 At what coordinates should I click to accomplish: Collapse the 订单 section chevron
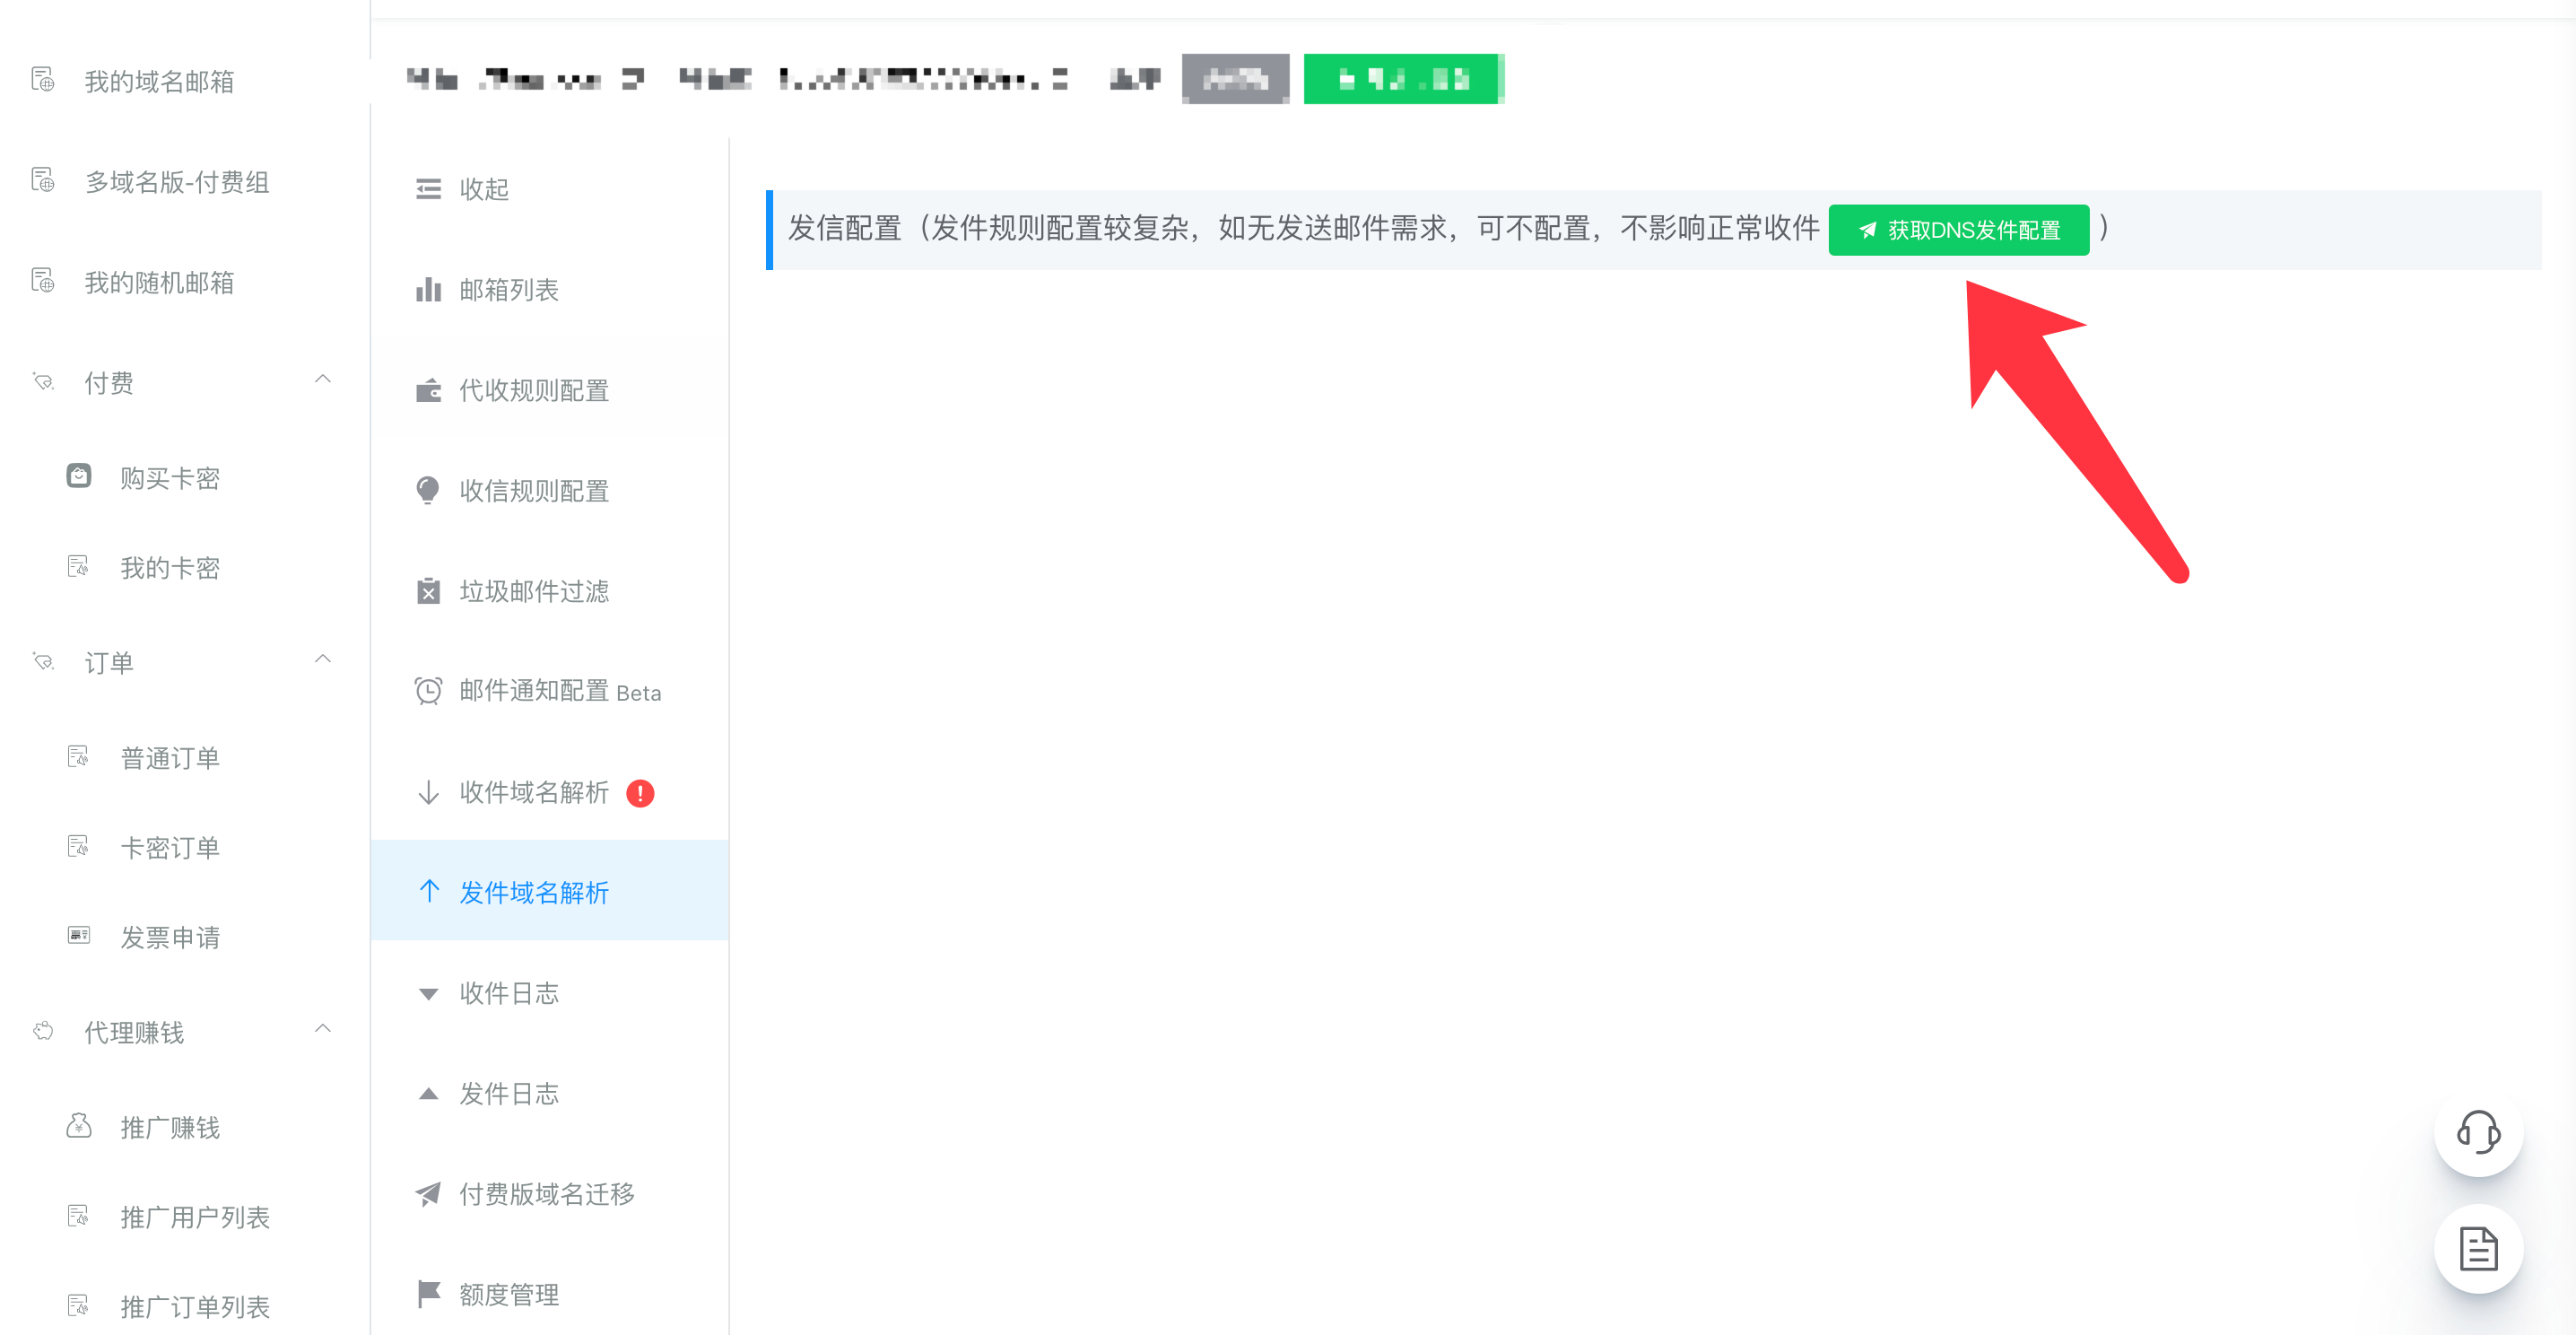click(x=322, y=660)
